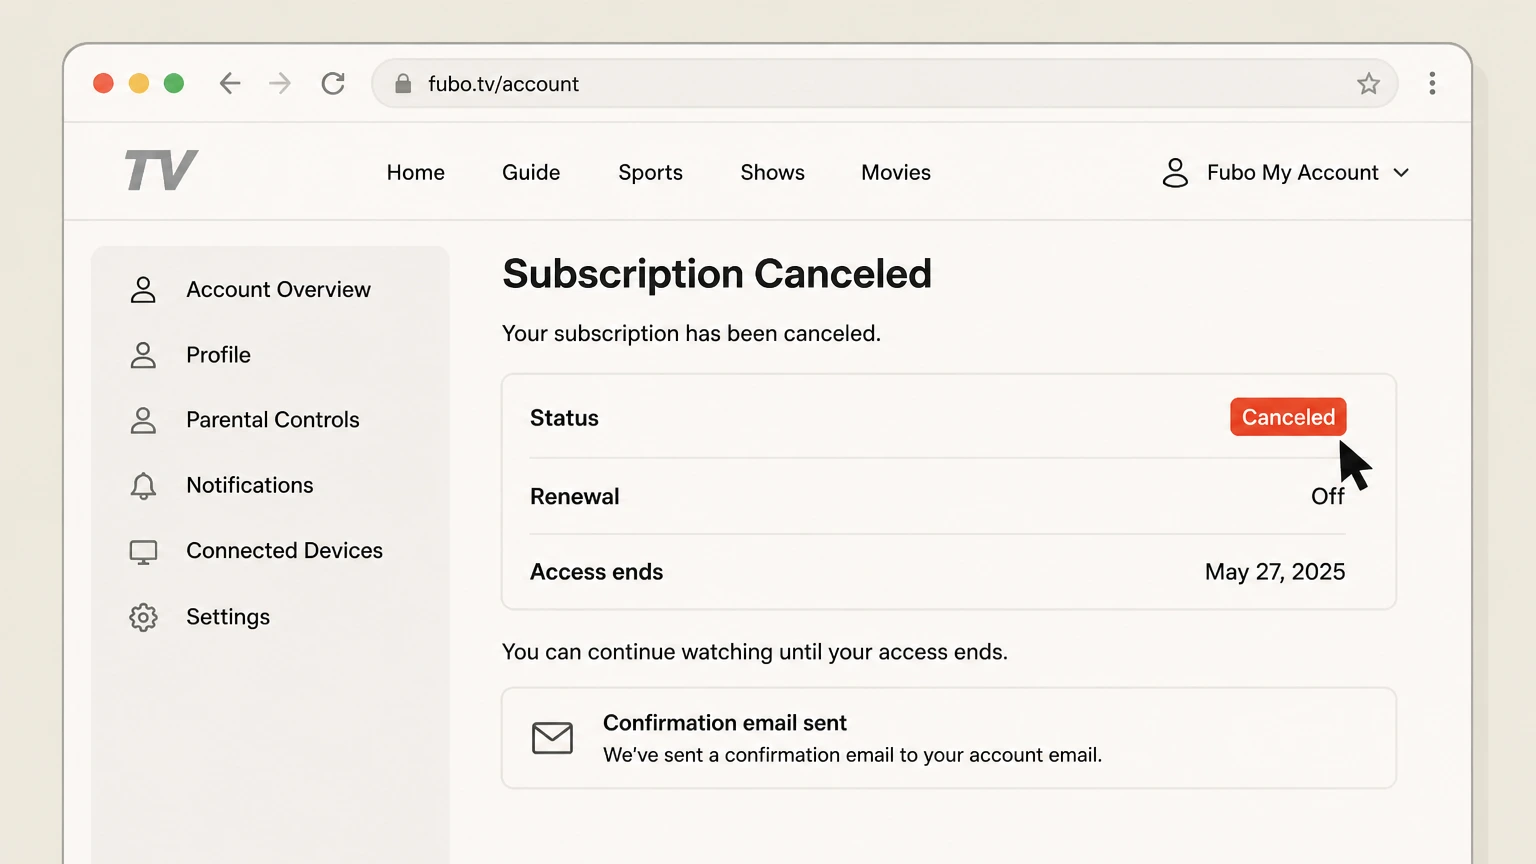Click the red close window button
Image resolution: width=1536 pixels, height=864 pixels.
click(x=103, y=83)
